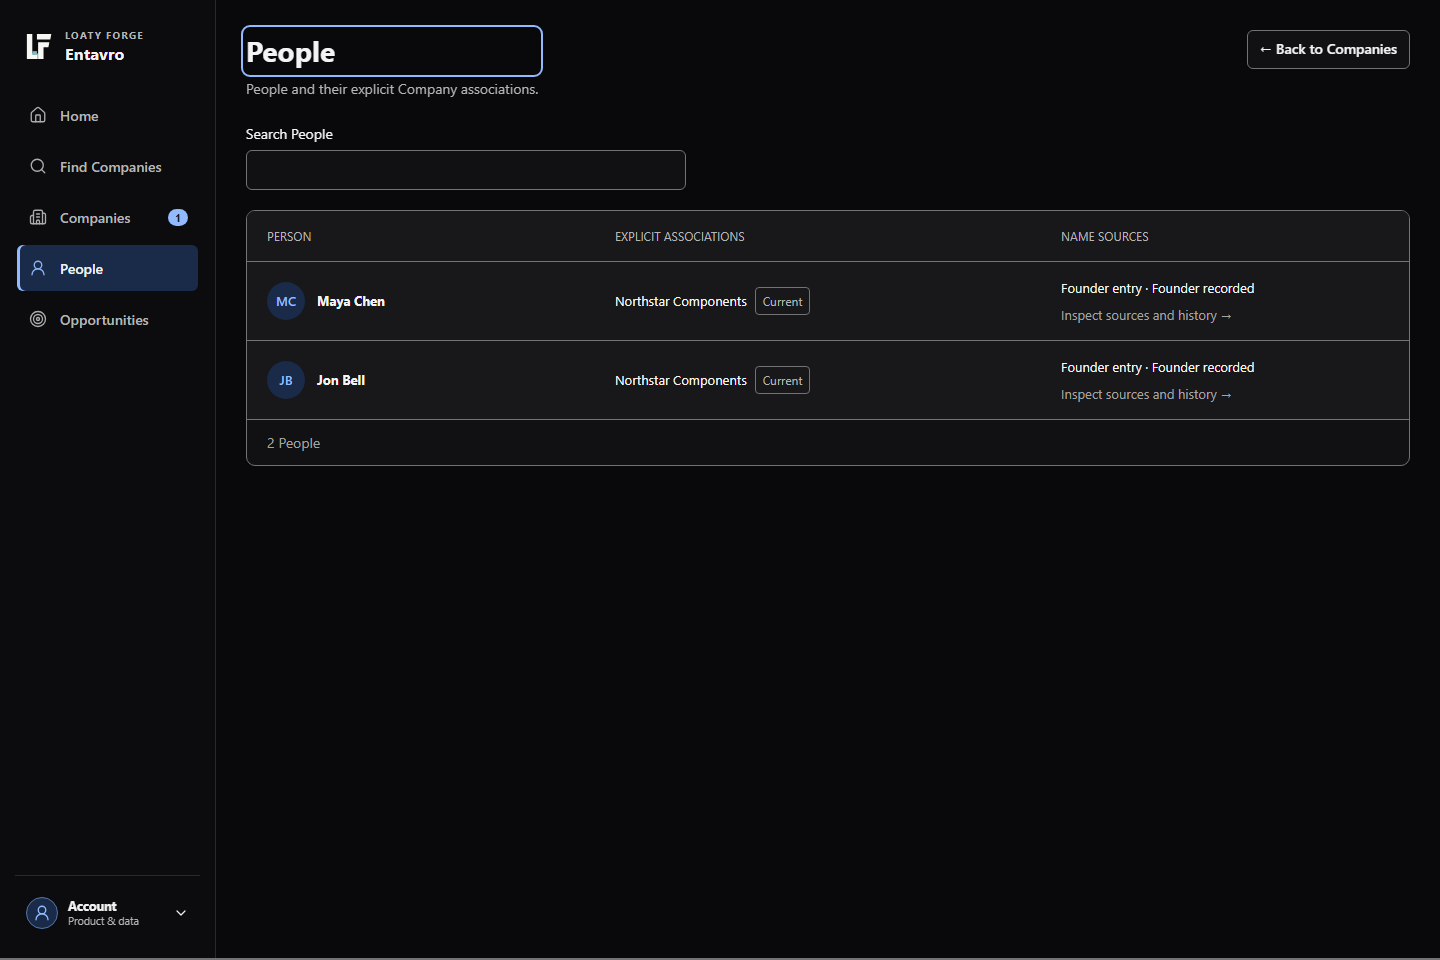Inspect sources and history for Maya Chen
The width and height of the screenshot is (1440, 960).
click(x=1146, y=315)
